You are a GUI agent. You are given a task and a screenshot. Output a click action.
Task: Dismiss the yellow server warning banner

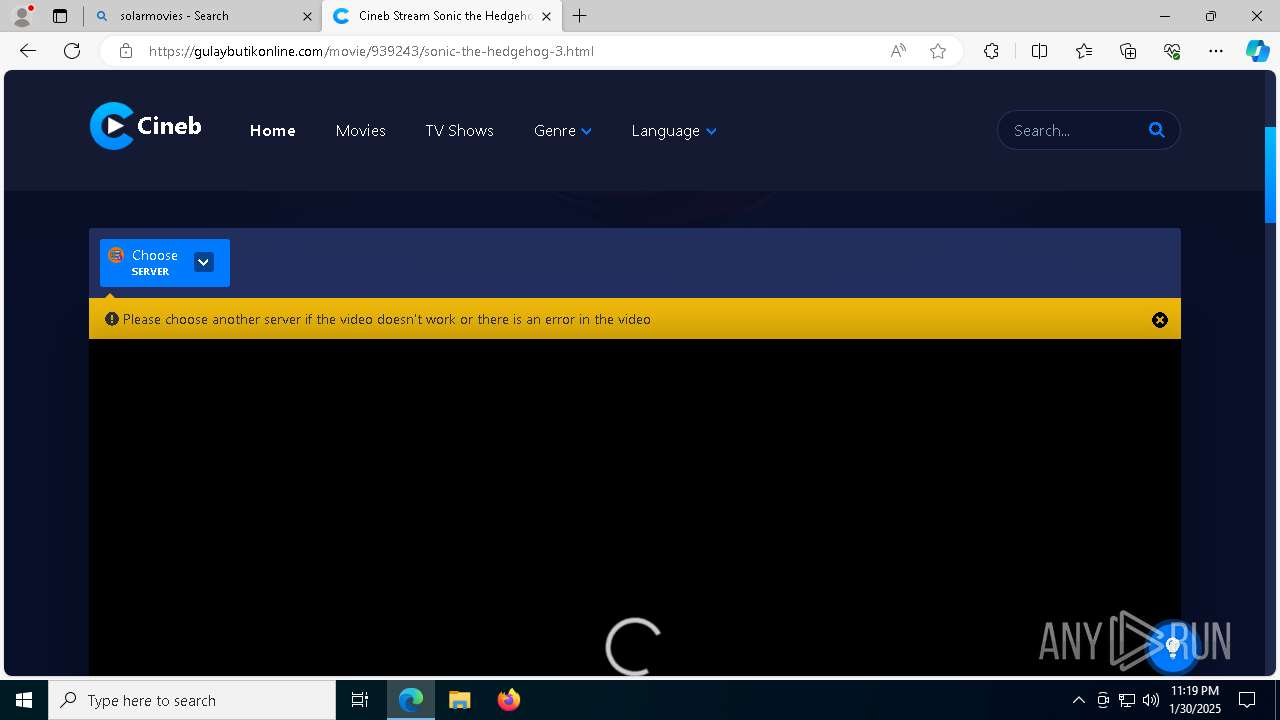click(x=1160, y=320)
